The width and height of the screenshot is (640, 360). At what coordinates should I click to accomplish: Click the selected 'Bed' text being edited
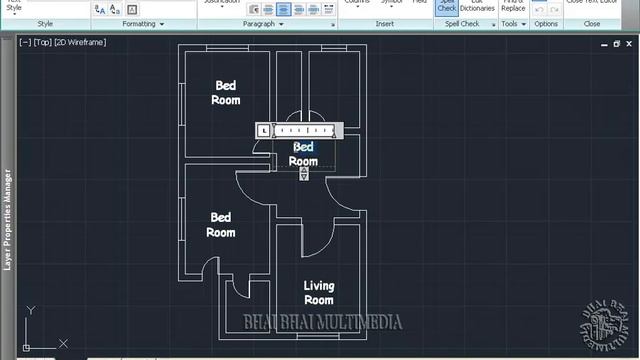pos(304,147)
